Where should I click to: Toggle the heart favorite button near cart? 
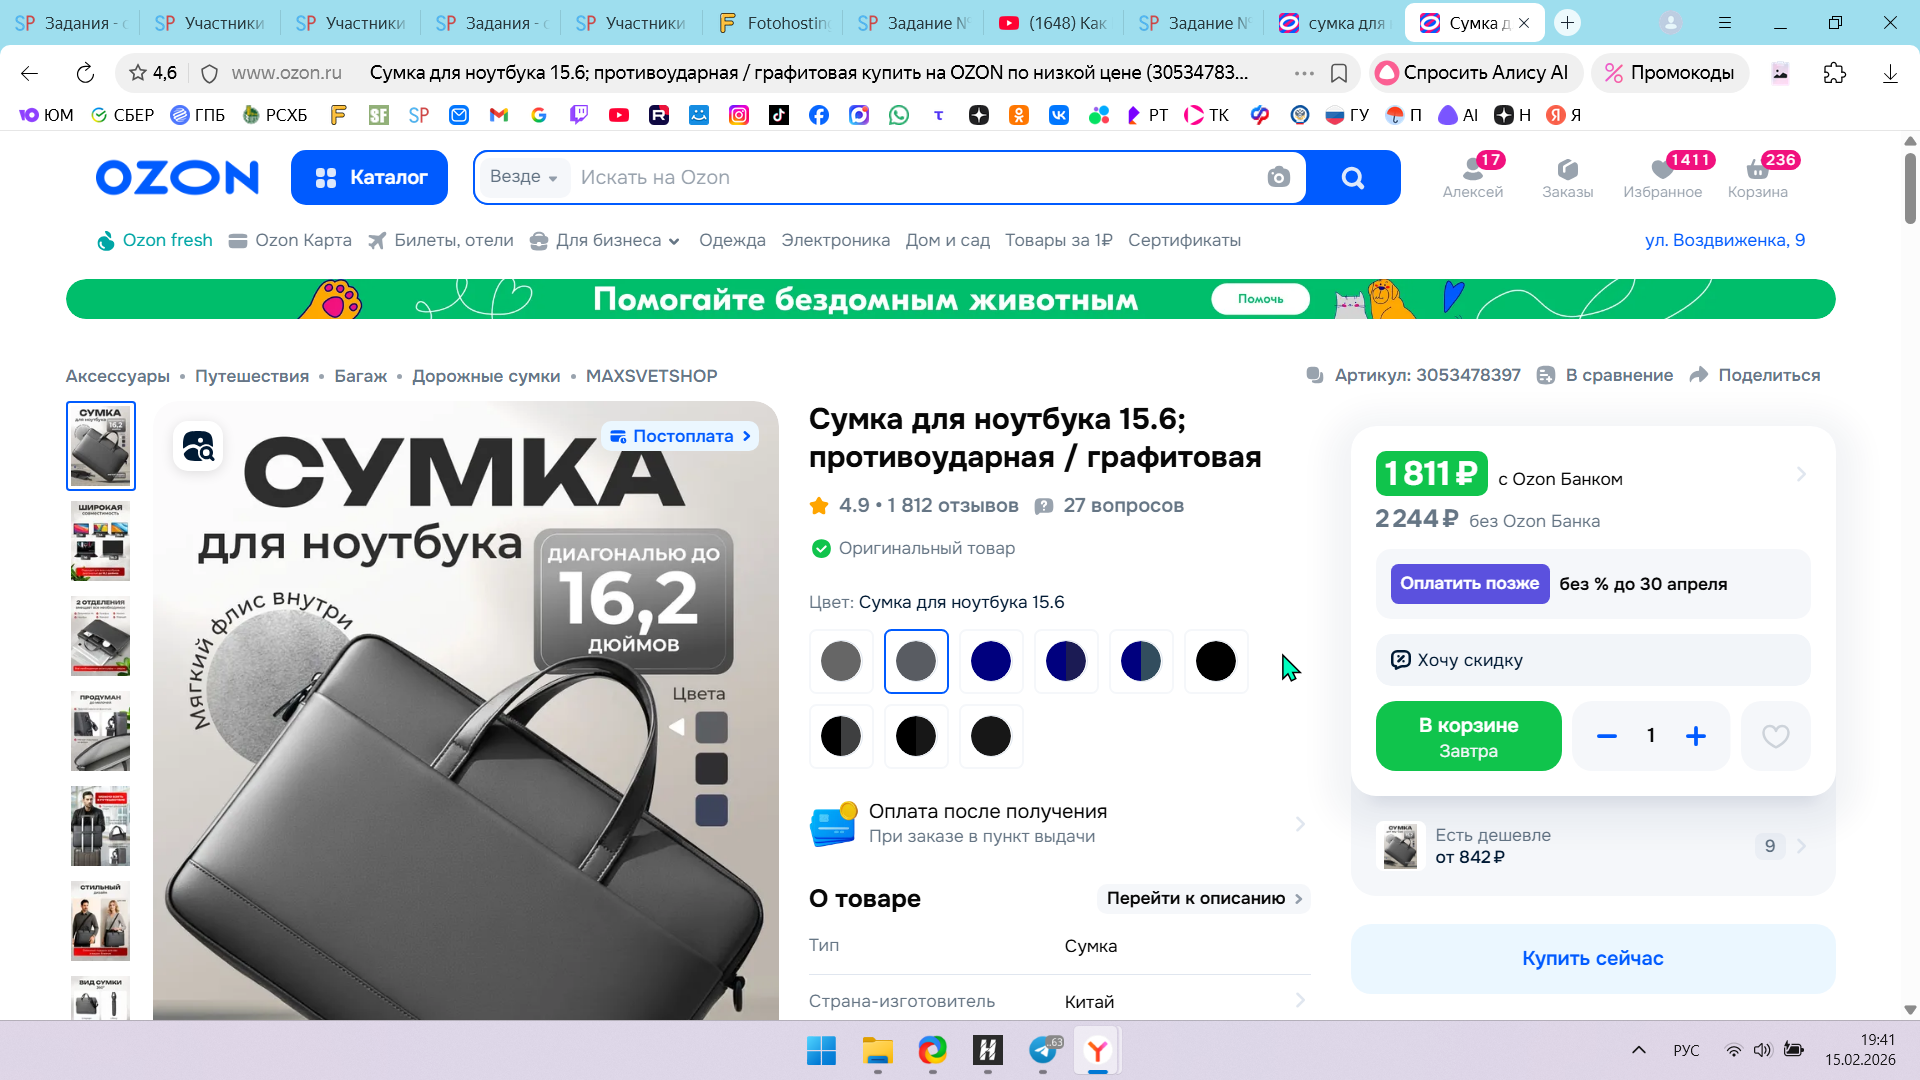[1775, 737]
